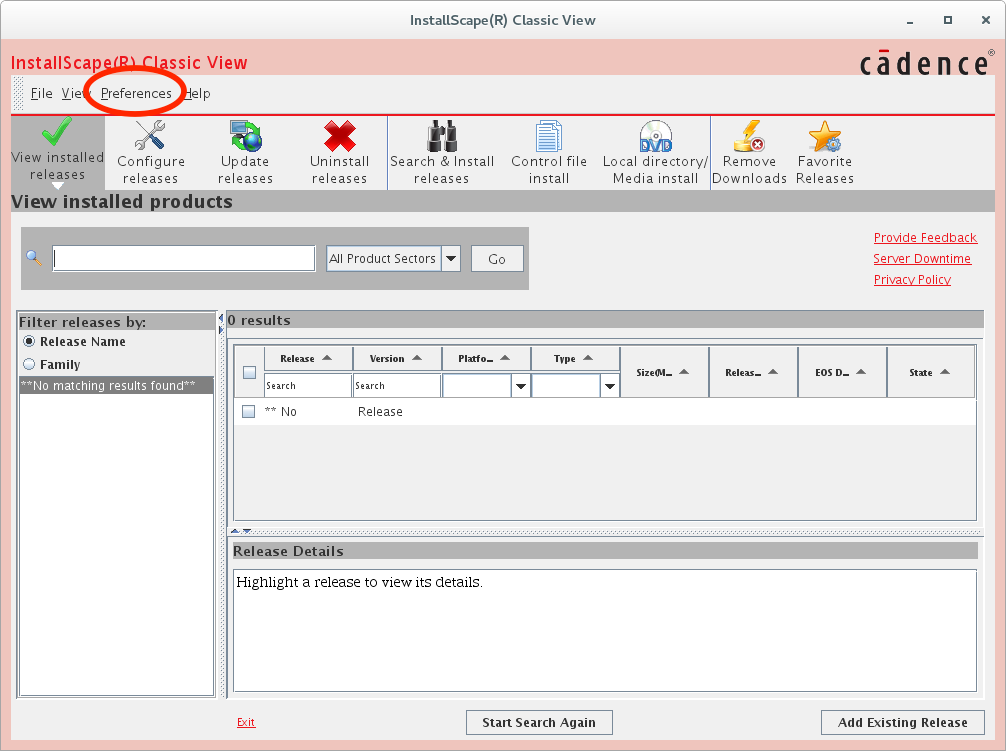Click Start Search Again button
1006x751 pixels.
pos(539,722)
